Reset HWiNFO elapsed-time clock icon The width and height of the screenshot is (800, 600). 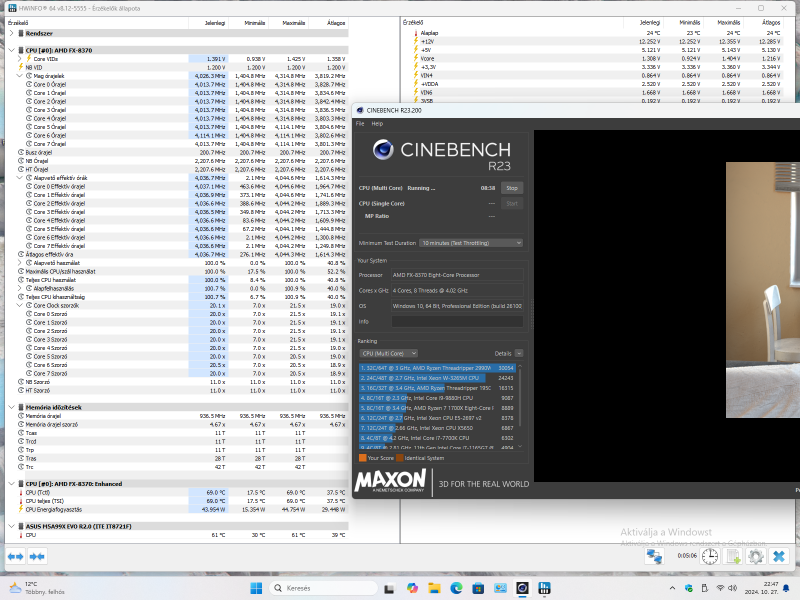[x=710, y=556]
